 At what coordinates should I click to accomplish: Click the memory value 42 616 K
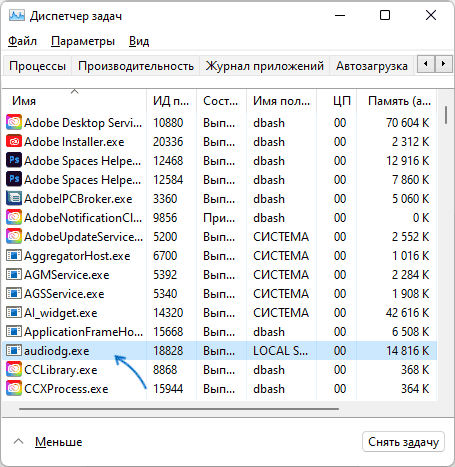click(407, 313)
